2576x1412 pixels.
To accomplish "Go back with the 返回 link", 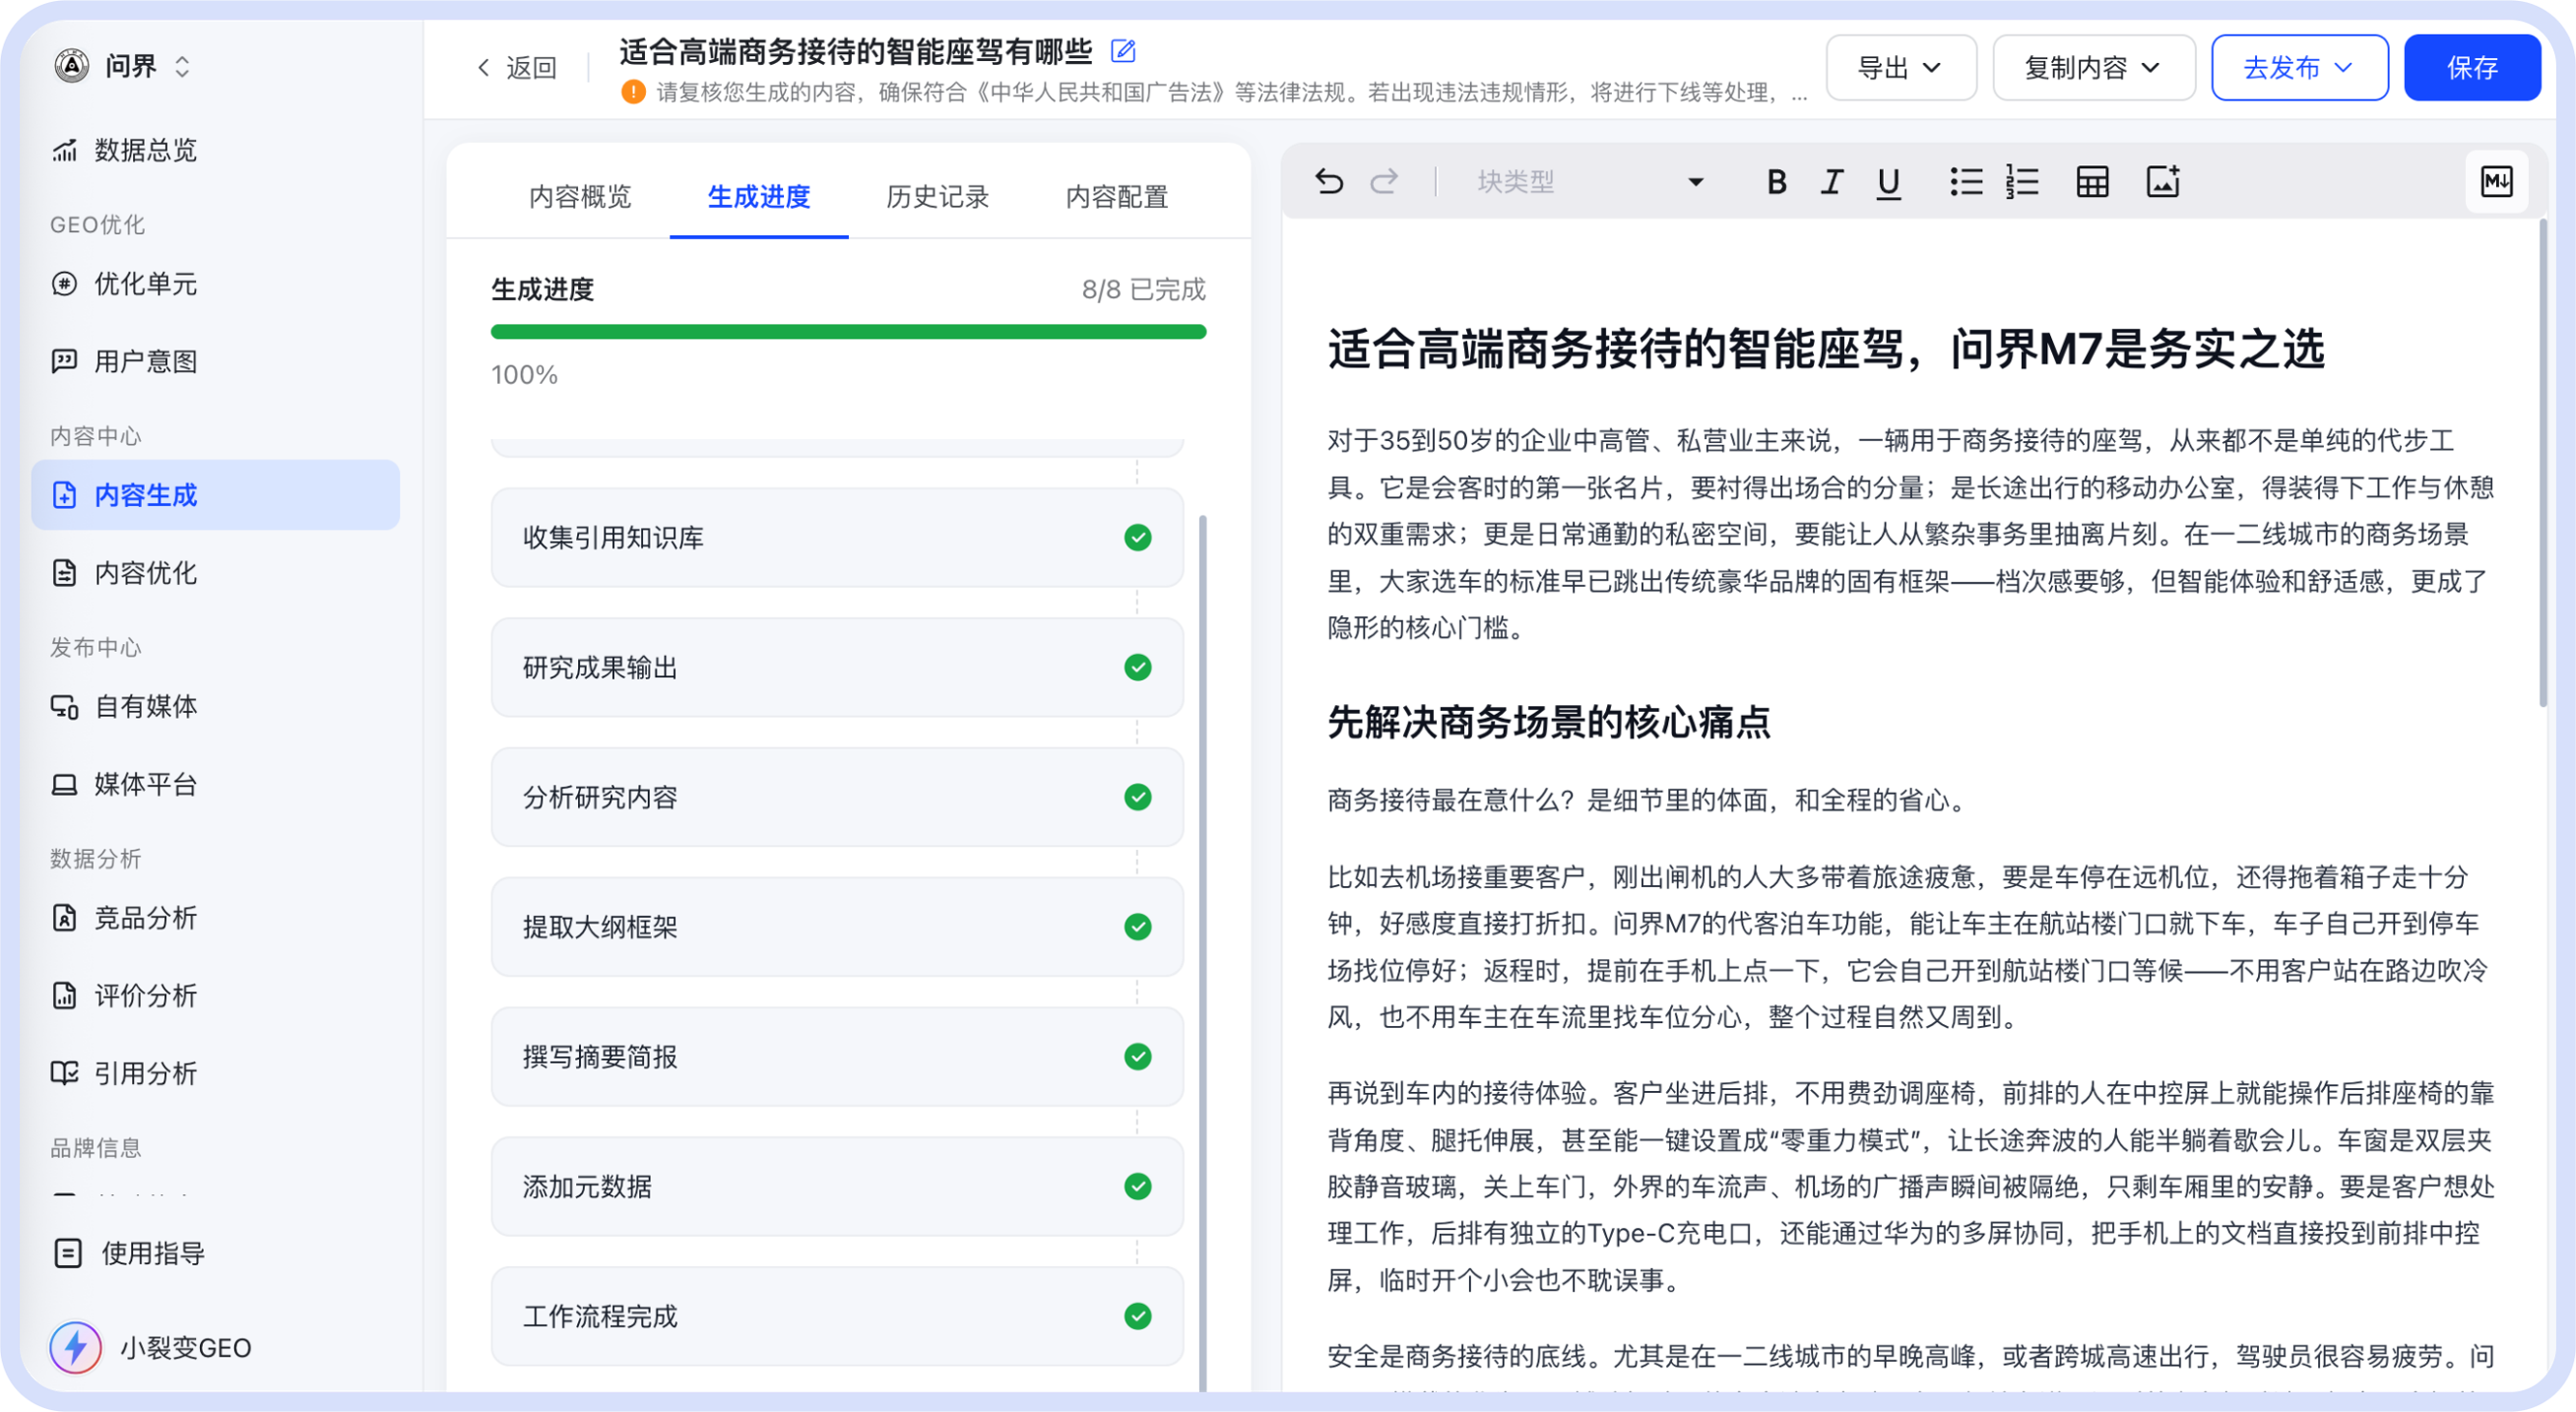I will 517,68.
